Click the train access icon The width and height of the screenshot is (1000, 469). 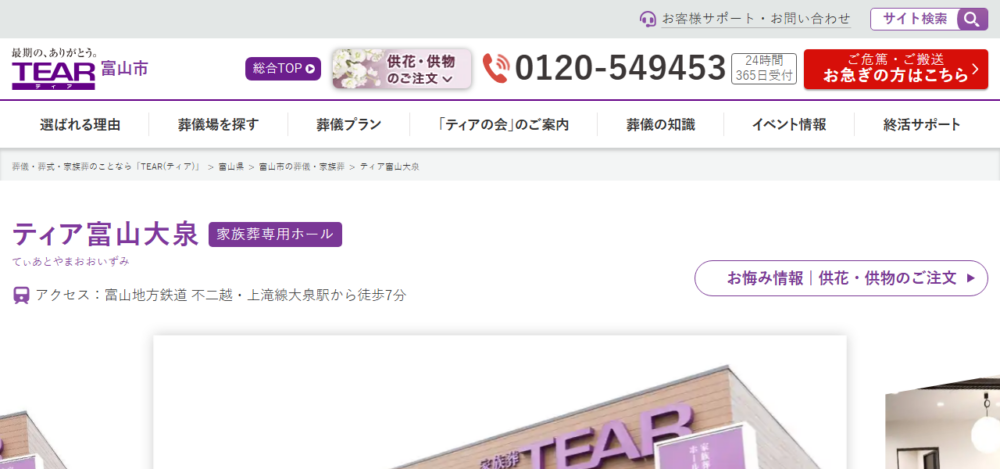click(x=21, y=295)
